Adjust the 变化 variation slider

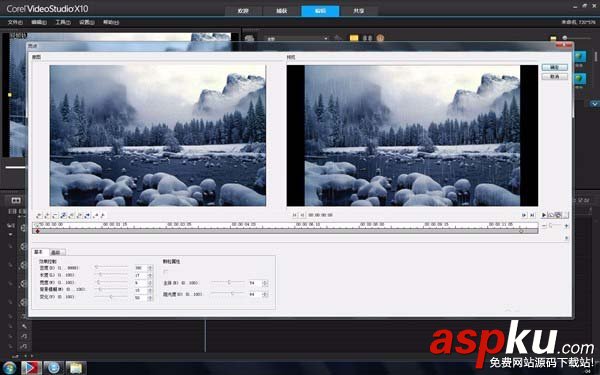pos(111,297)
